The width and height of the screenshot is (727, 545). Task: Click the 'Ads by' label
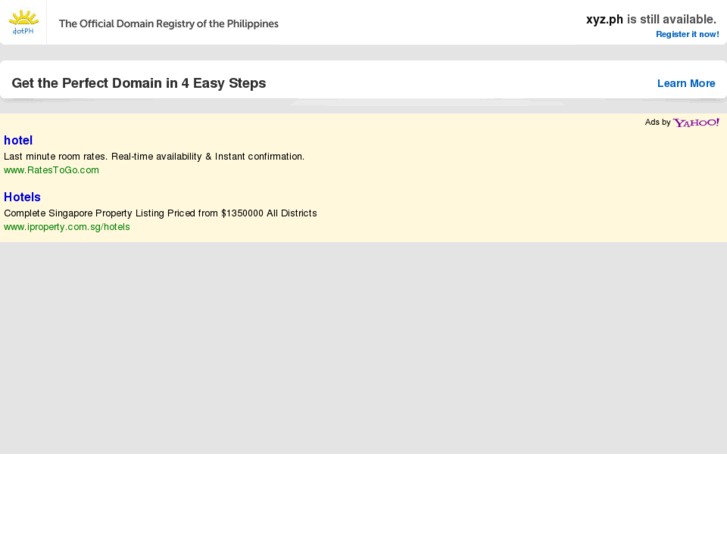pyautogui.click(x=657, y=122)
